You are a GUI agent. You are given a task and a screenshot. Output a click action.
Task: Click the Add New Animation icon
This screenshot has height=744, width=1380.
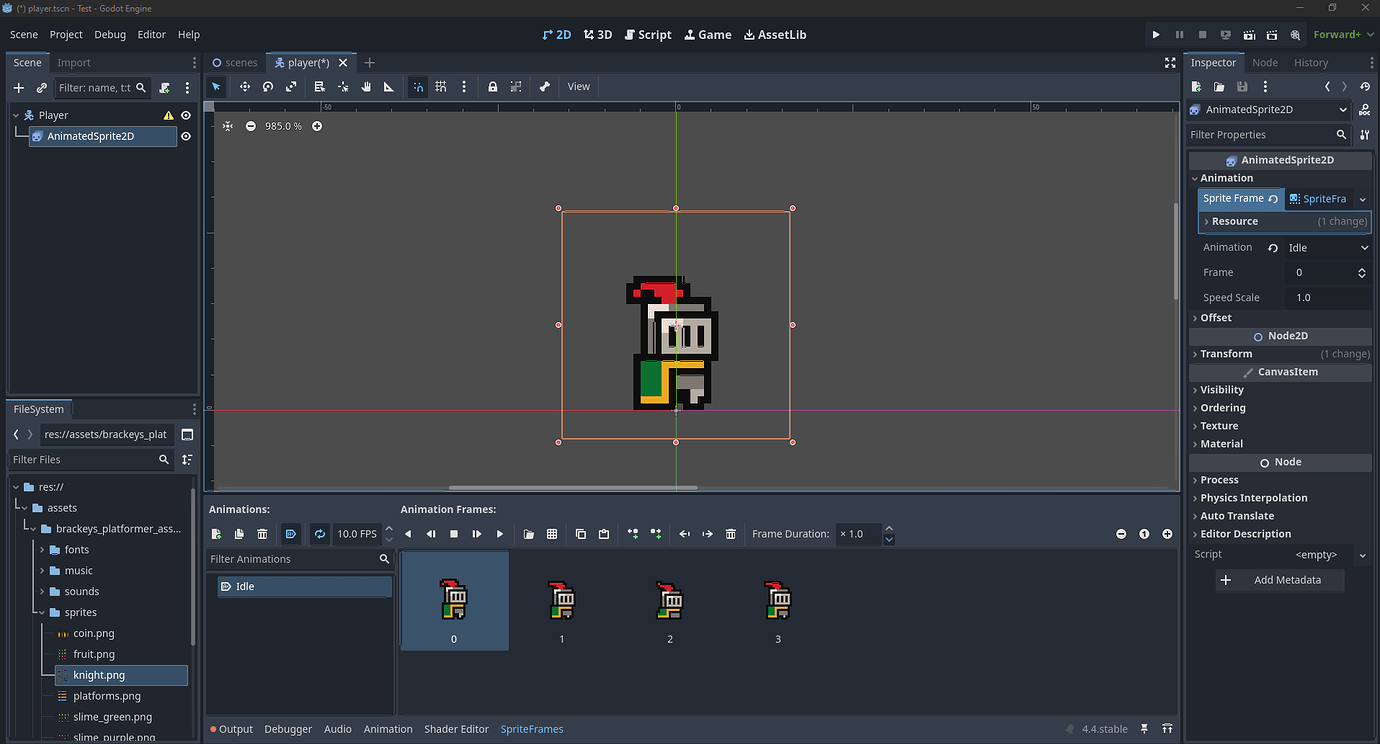tap(216, 534)
